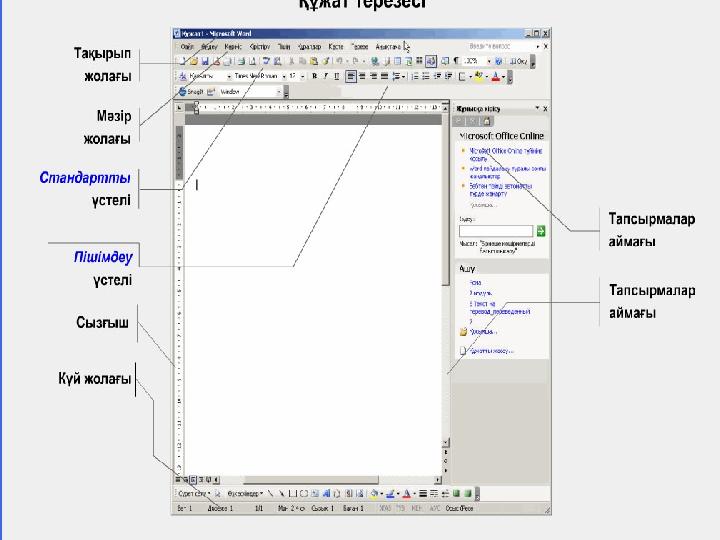Image resolution: width=720 pixels, height=540 pixels.
Task: Open the Zoom percentage dropdown
Action: (x=489, y=61)
